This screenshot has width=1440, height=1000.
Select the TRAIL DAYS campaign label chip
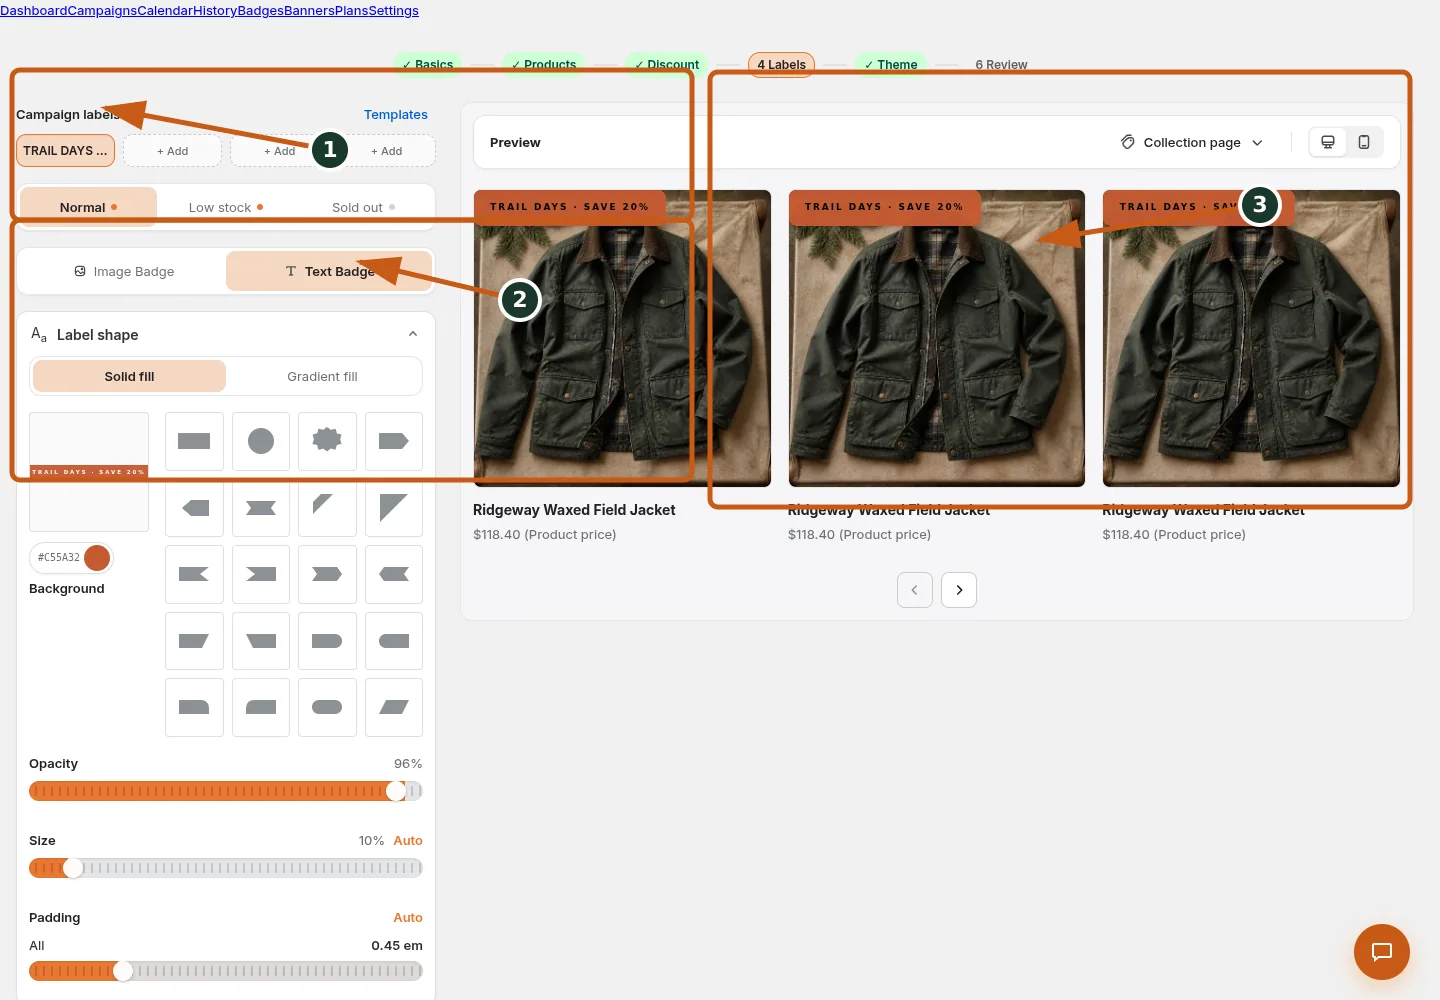(65, 151)
